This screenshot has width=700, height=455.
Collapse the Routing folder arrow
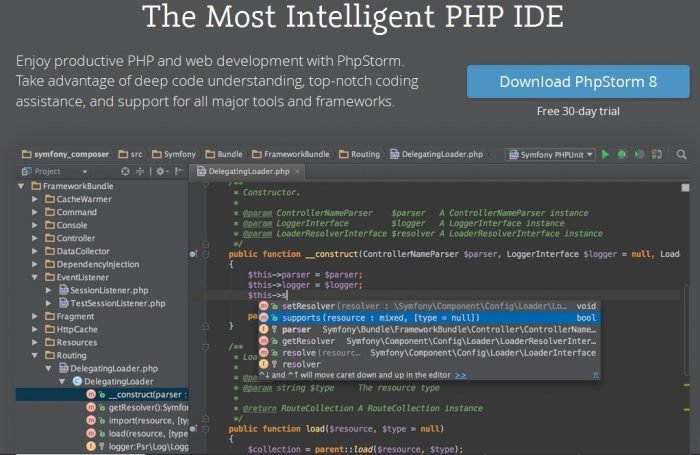pos(35,355)
